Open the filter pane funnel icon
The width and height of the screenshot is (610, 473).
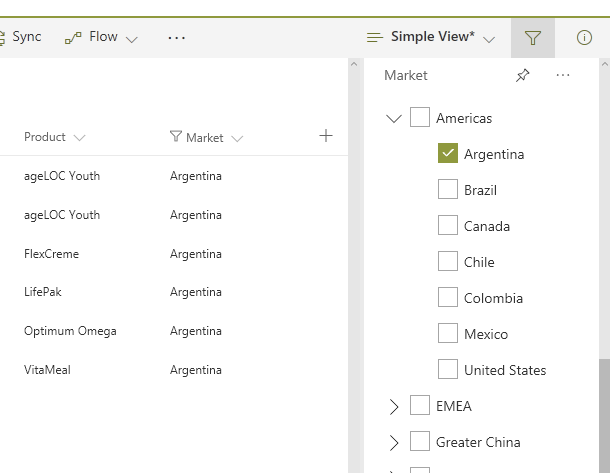(533, 38)
